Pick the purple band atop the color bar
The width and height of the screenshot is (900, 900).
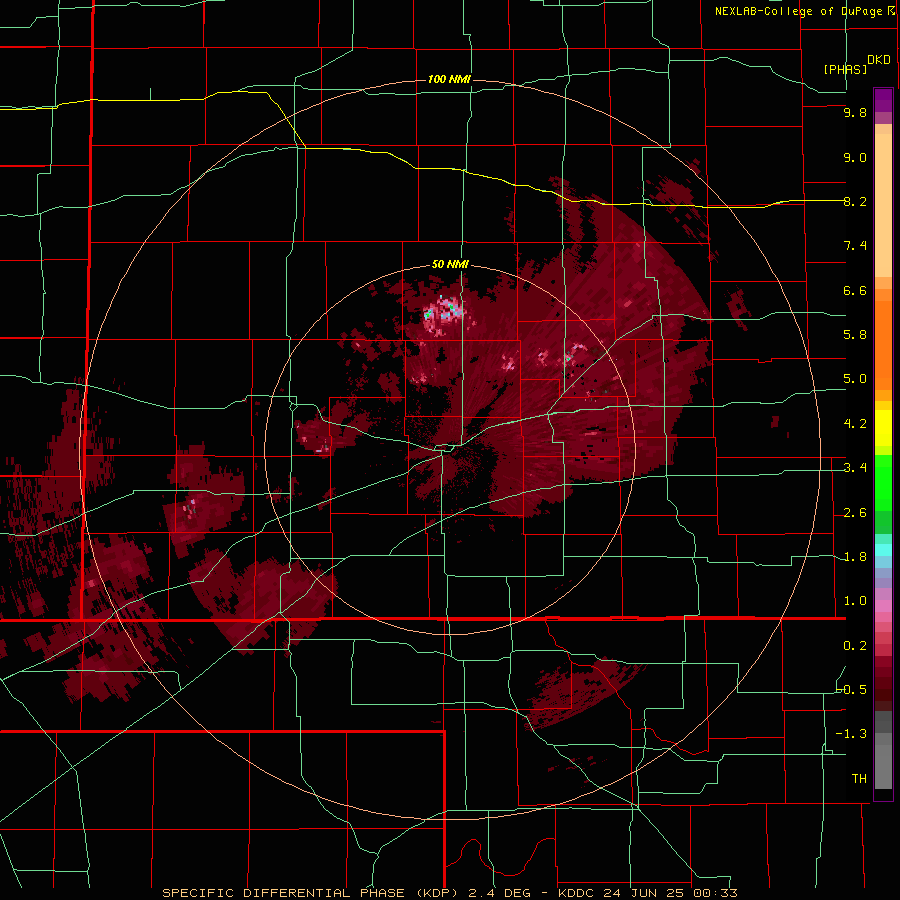(x=883, y=100)
